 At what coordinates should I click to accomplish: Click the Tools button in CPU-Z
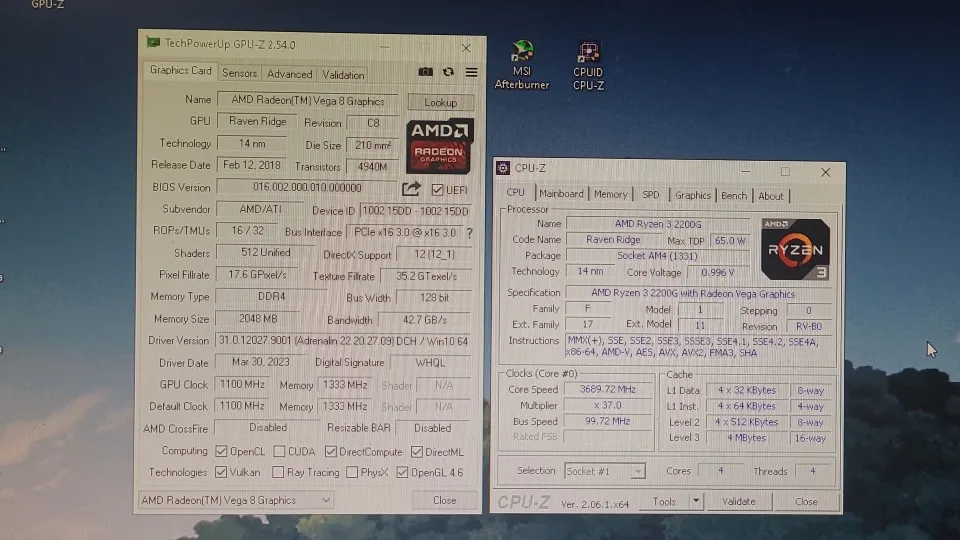(x=664, y=501)
